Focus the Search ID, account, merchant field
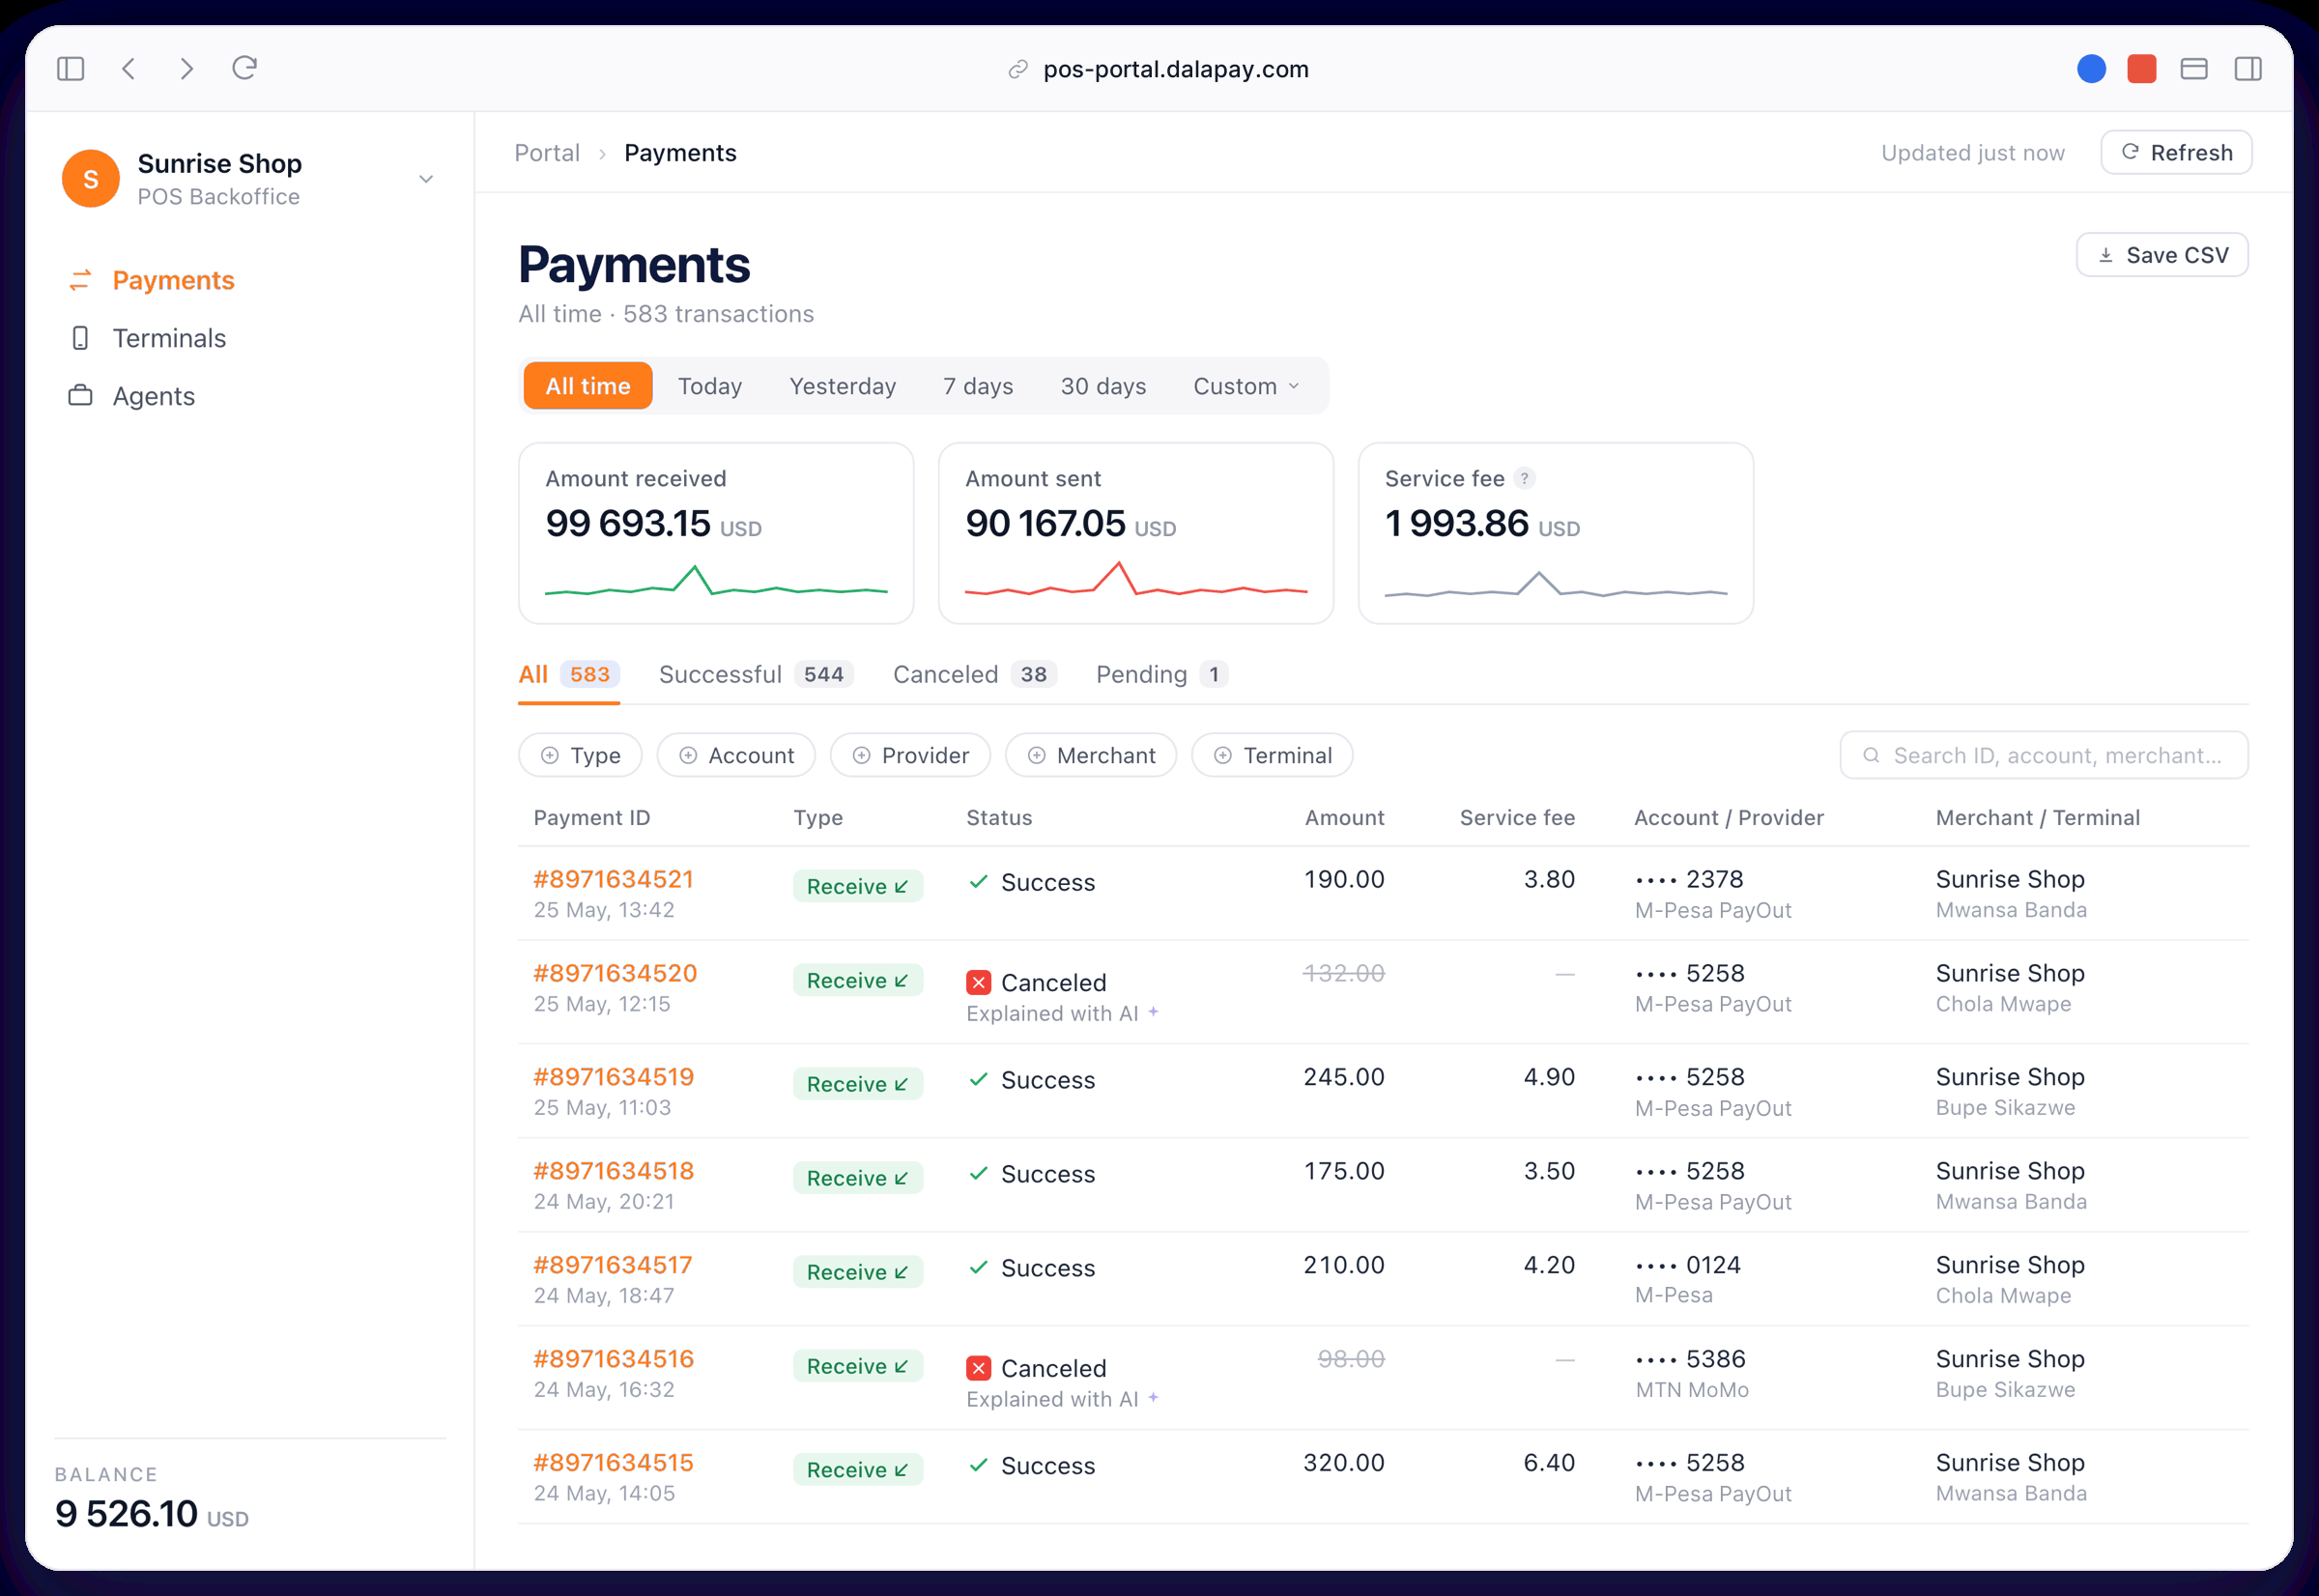 tap(2044, 755)
